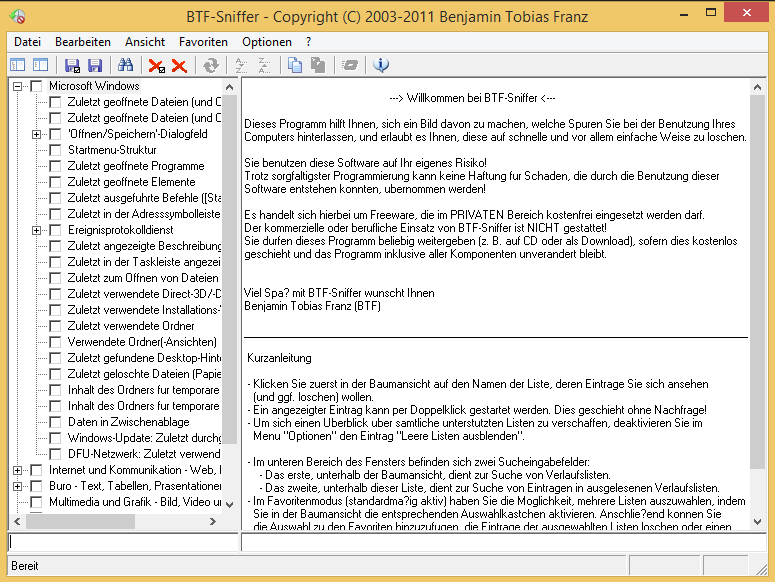The width and height of the screenshot is (775, 582).
Task: Click the welcome text pane vertical scrollbar thumb
Action: 757,282
